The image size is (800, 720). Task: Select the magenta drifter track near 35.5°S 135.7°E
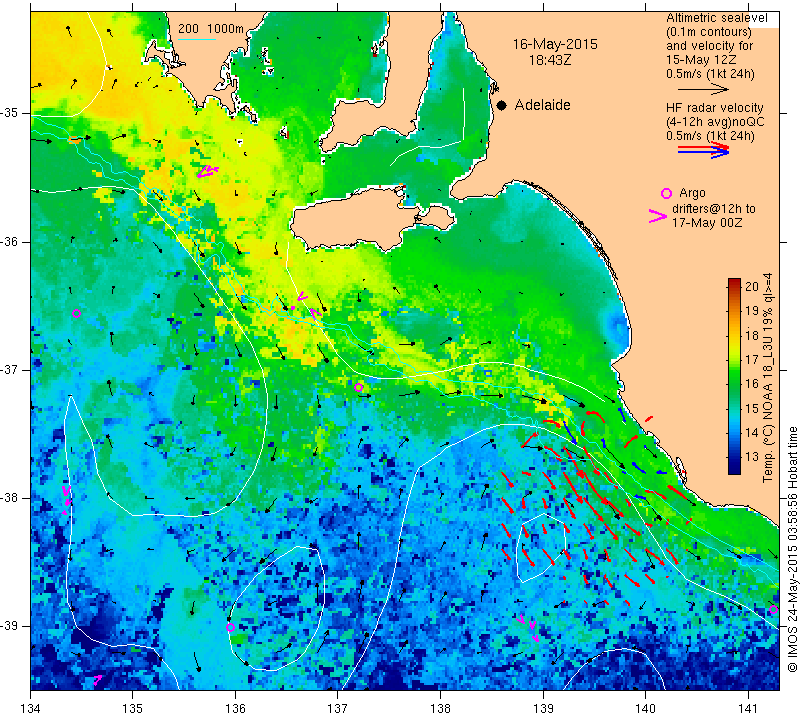(208, 171)
